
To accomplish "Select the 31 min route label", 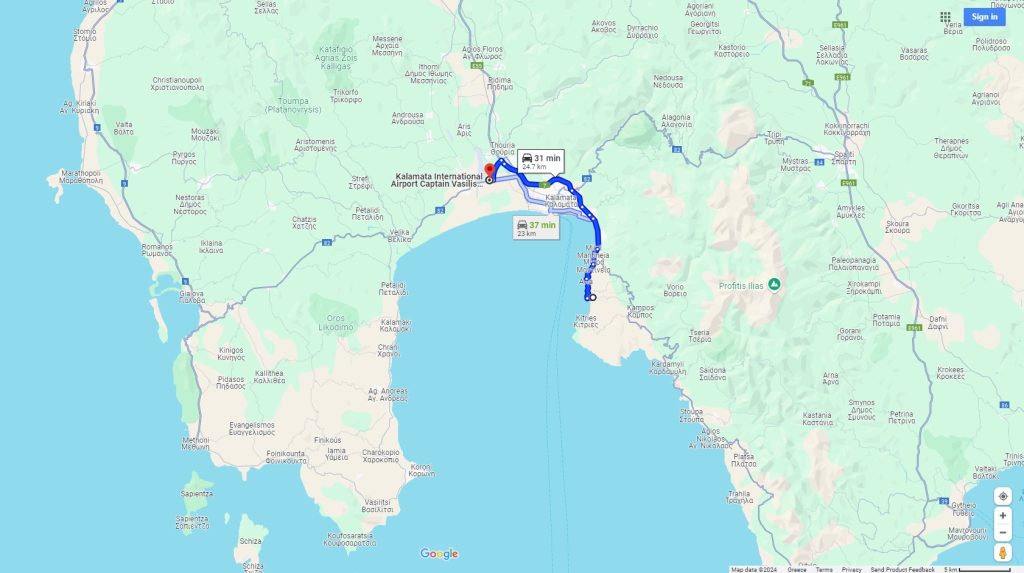I will (x=541, y=161).
